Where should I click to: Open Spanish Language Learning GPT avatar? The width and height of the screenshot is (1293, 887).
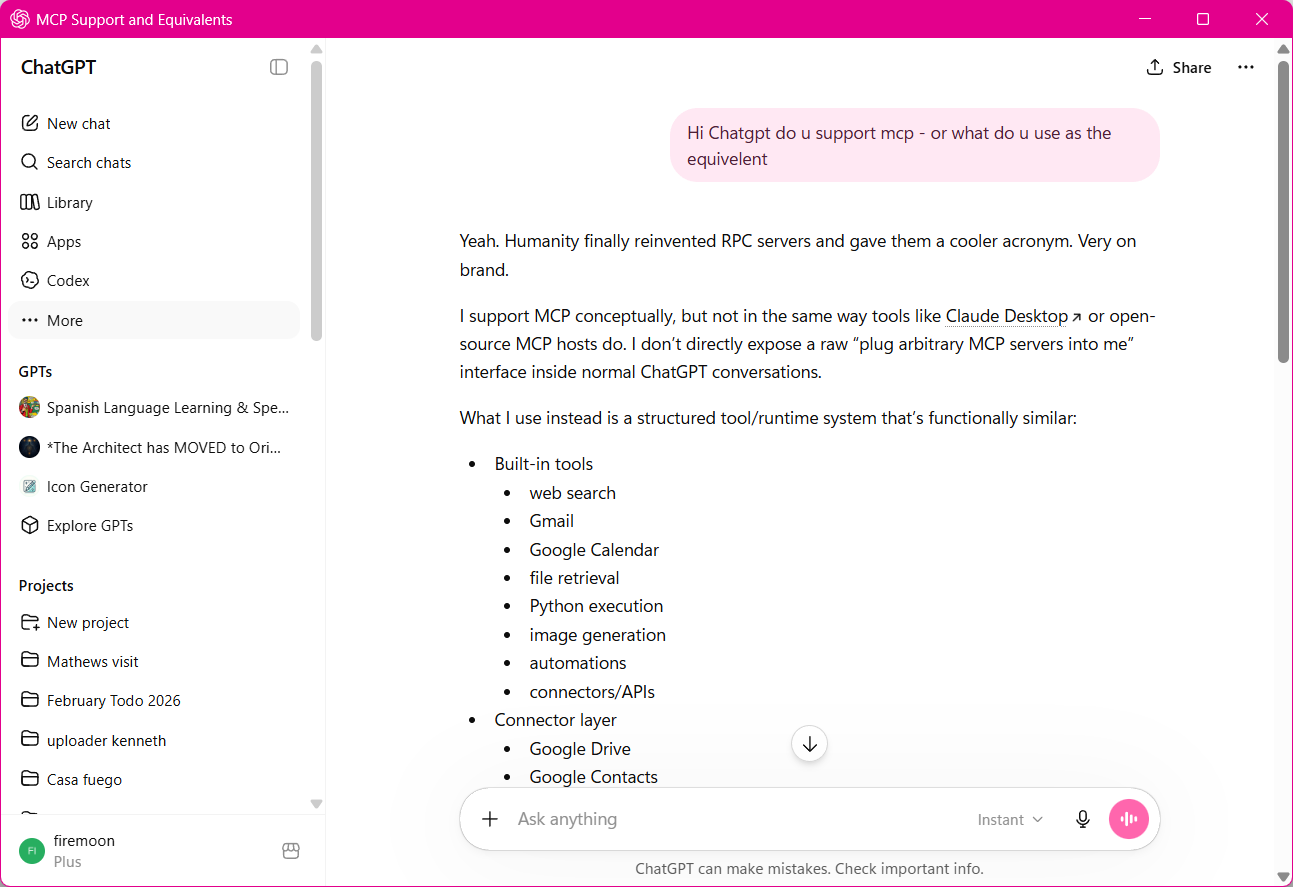click(x=29, y=408)
